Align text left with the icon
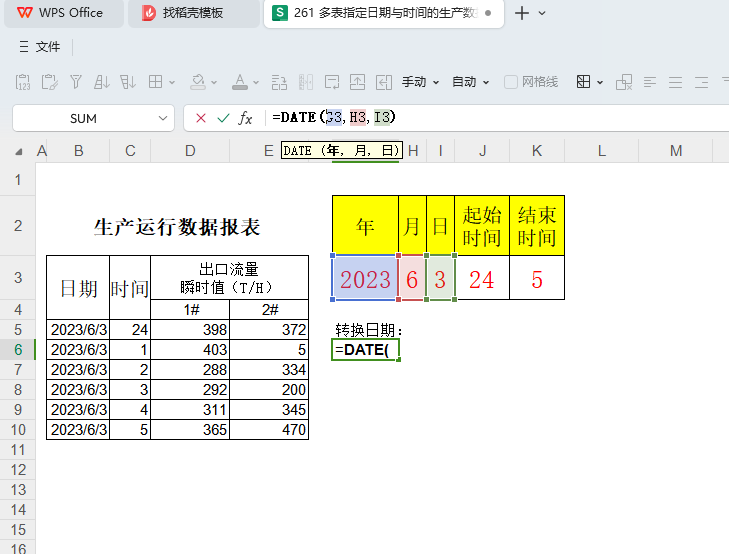The image size is (729, 554). point(650,82)
